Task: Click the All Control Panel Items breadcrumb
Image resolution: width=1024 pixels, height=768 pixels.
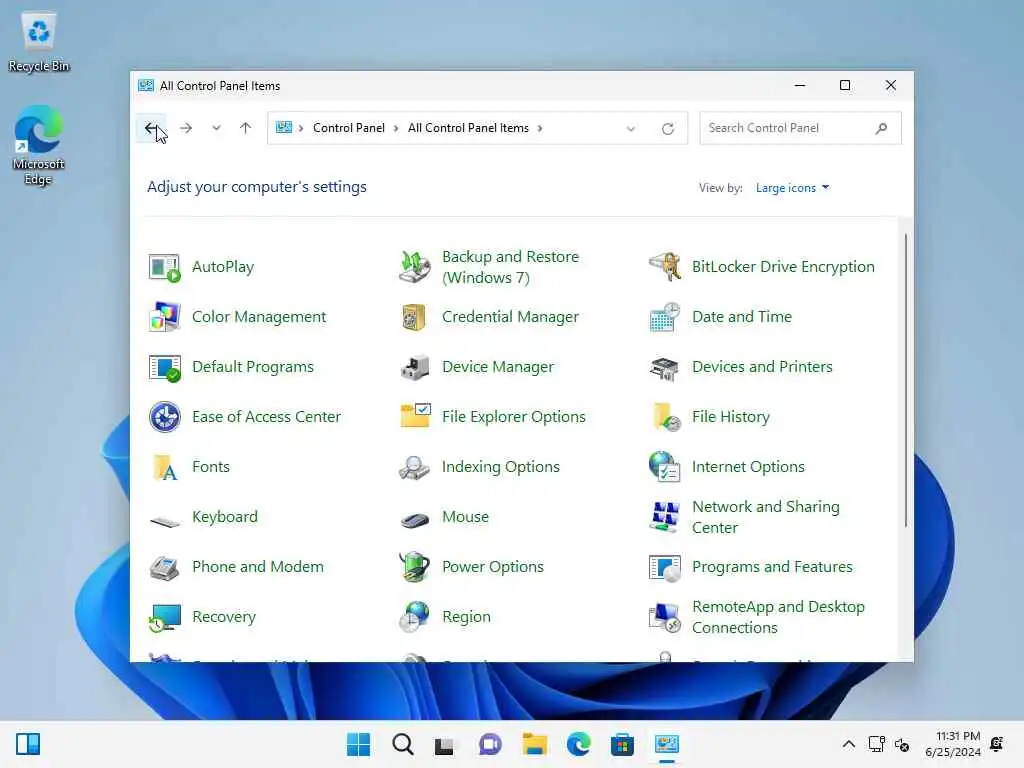Action: pos(468,128)
